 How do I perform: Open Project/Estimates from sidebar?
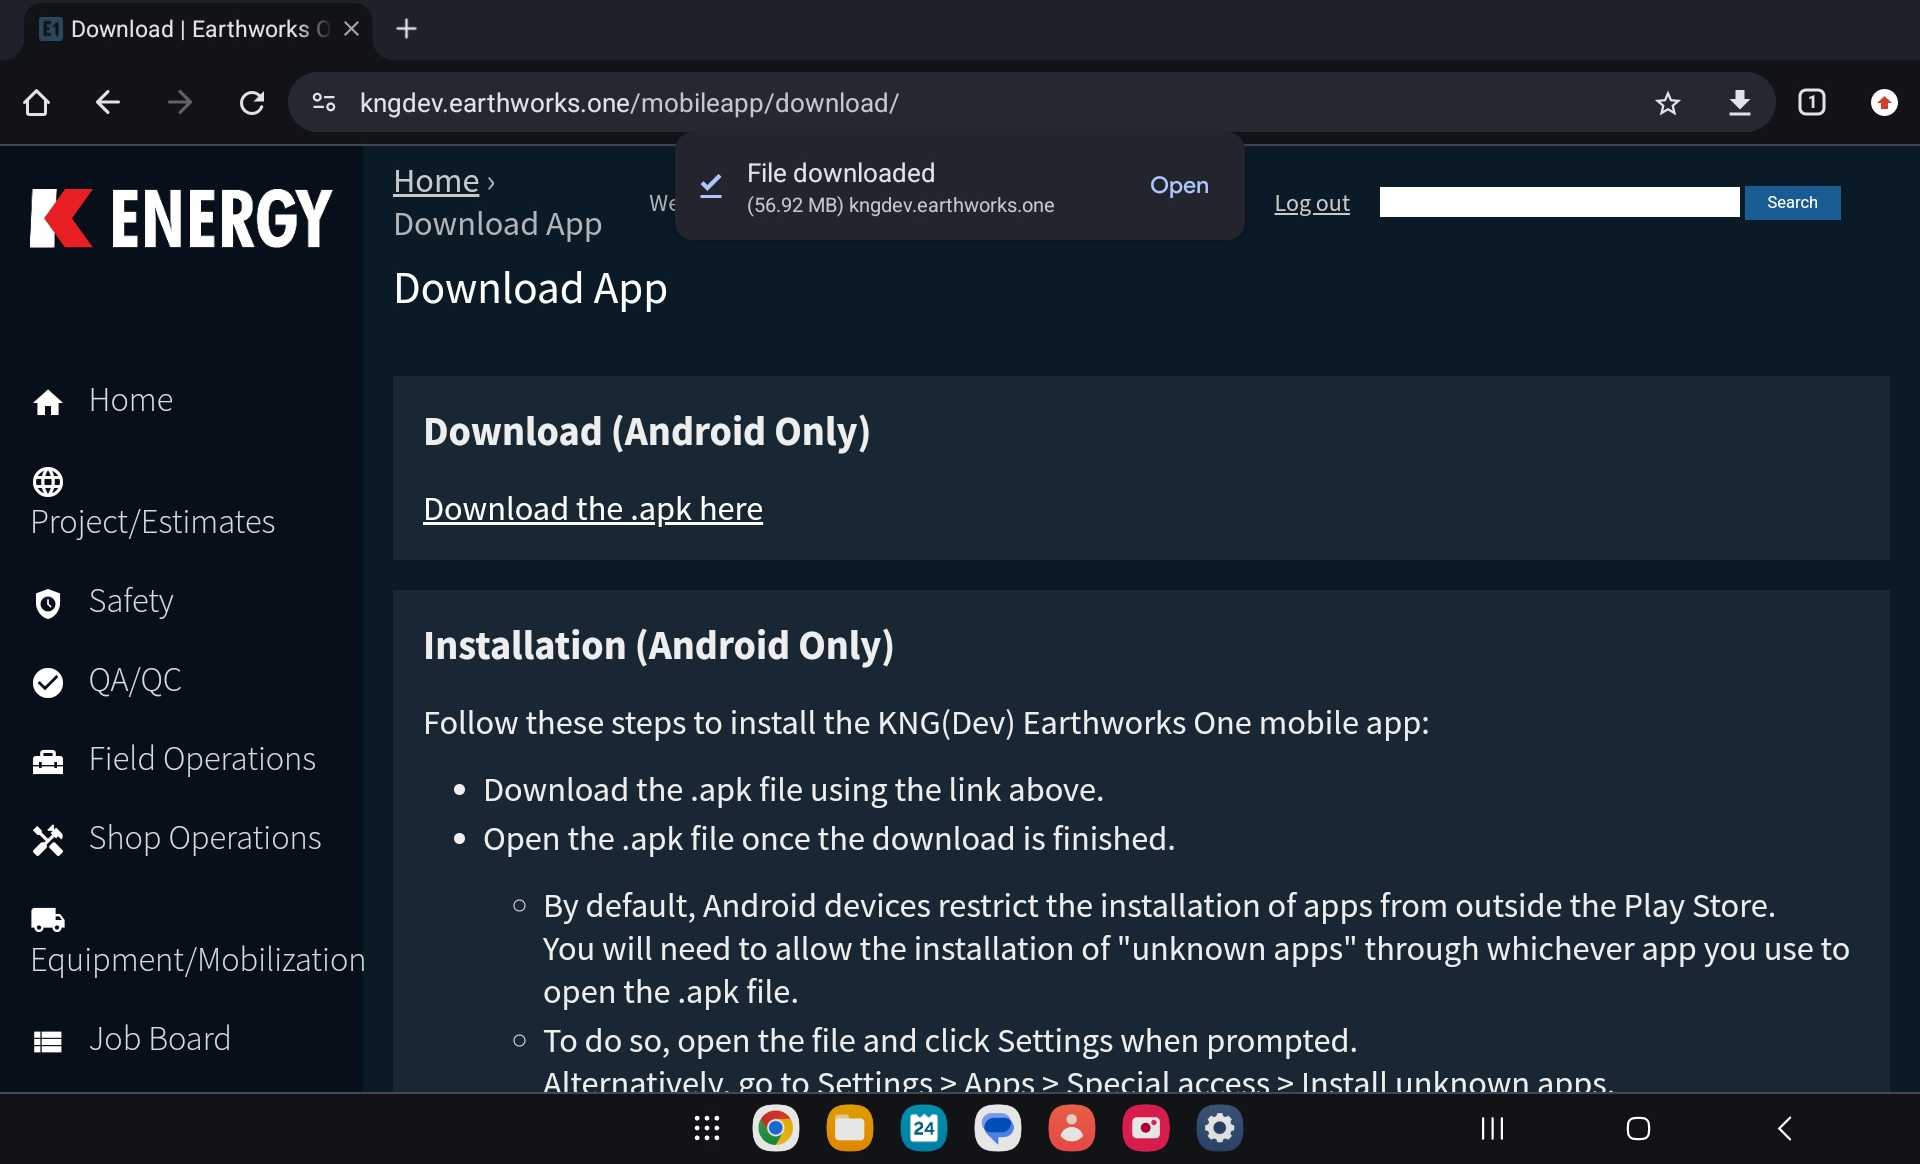pyautogui.click(x=152, y=522)
